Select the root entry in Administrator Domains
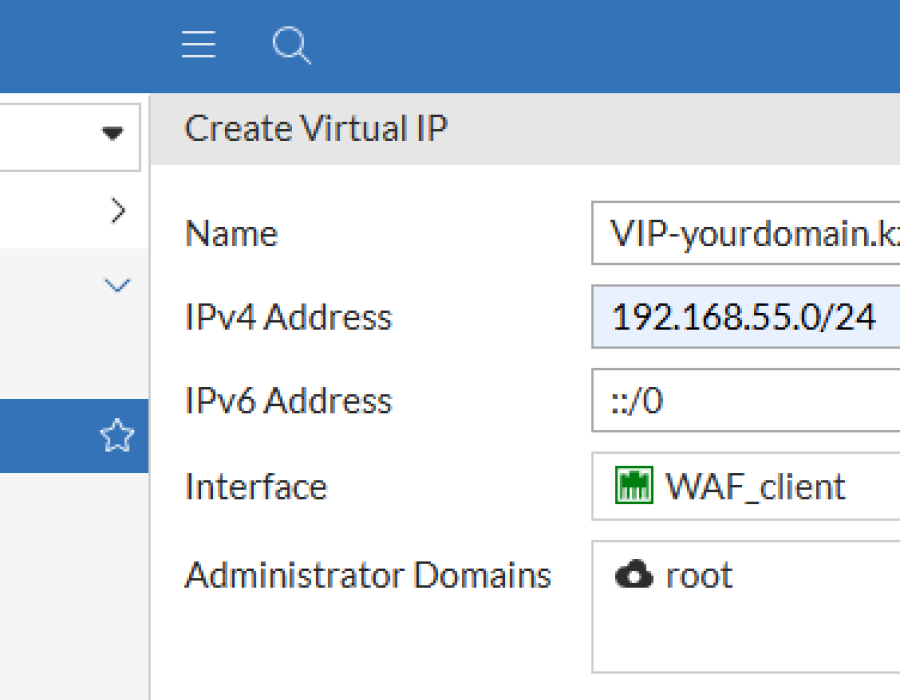 tap(674, 575)
